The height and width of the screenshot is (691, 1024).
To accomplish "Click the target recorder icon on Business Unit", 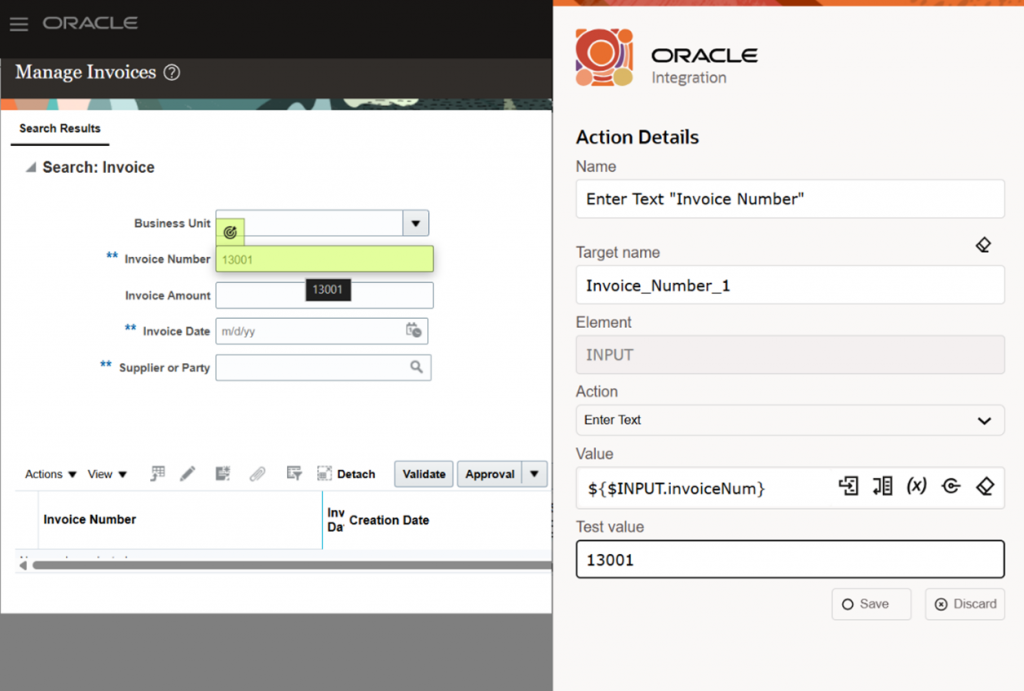I will tap(230, 232).
